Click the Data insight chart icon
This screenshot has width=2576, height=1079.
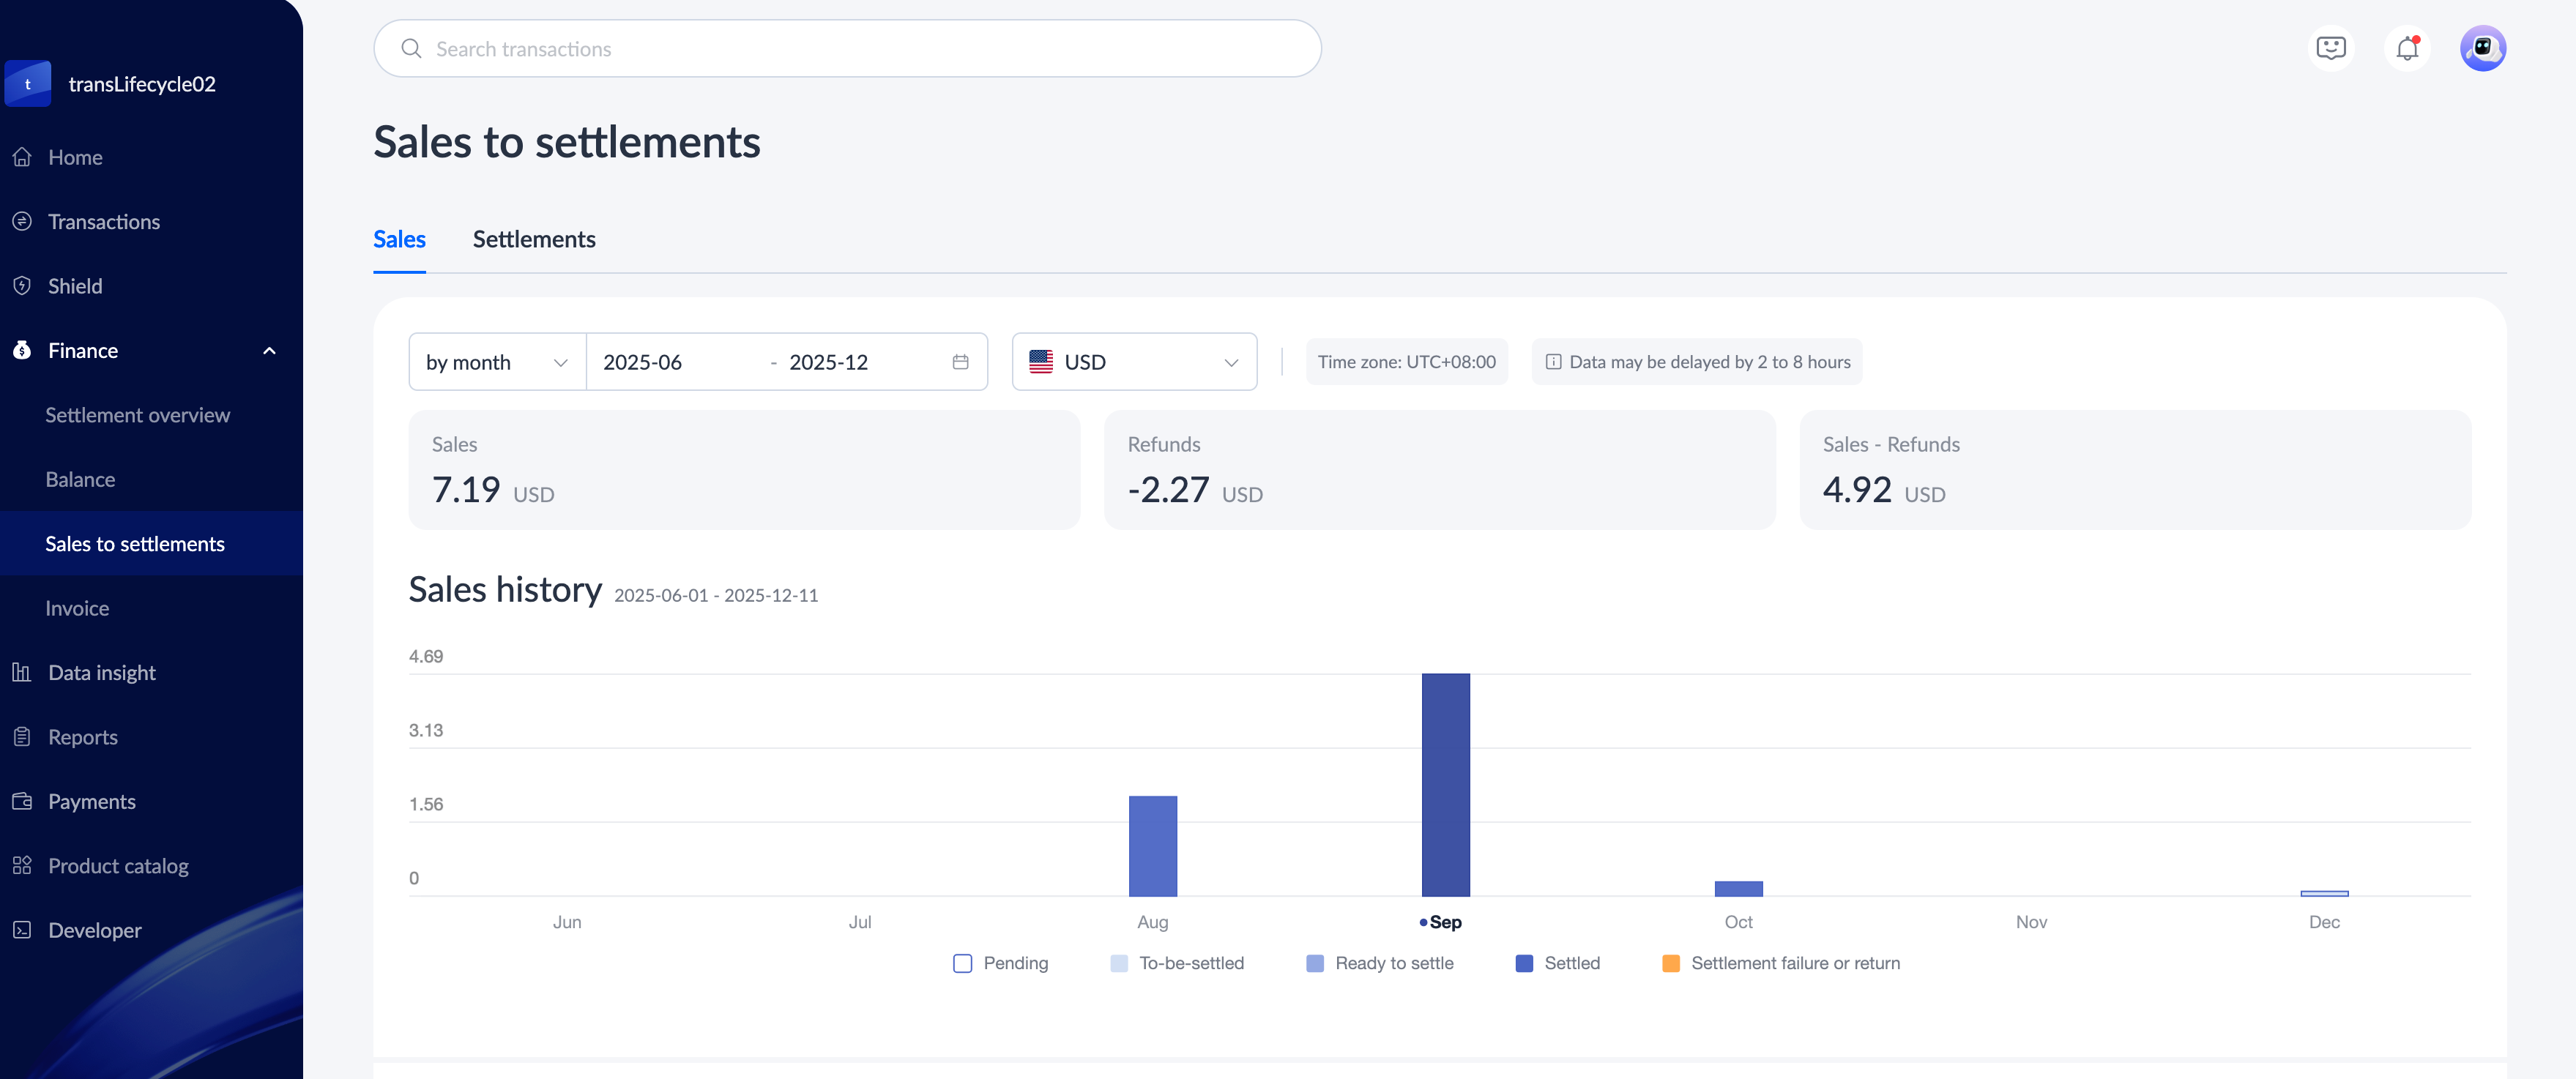coord(22,672)
